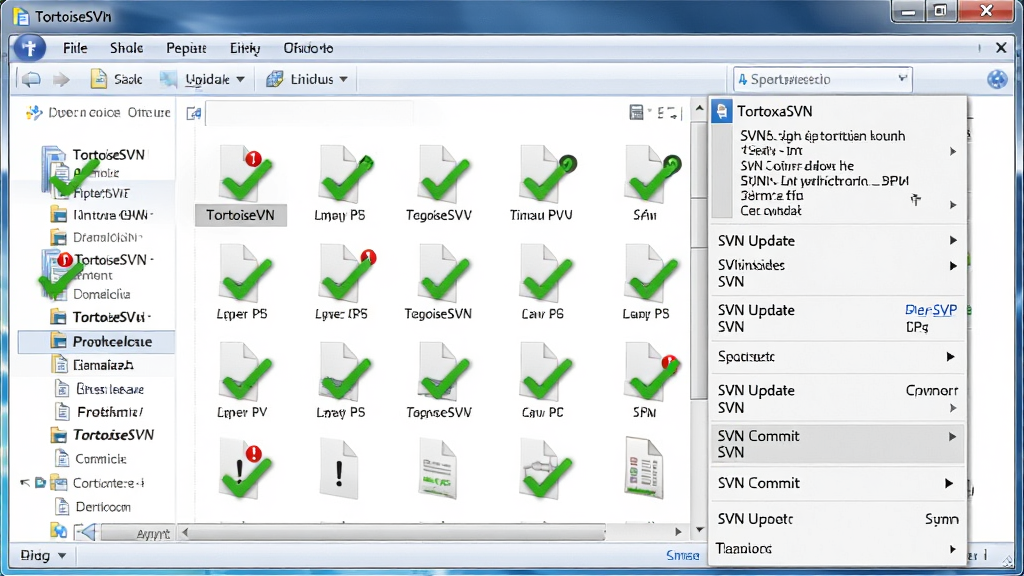This screenshot has width=1024, height=576.
Task: Expand the Cortiontere-i tree node arrow
Action: pyautogui.click(x=25, y=483)
